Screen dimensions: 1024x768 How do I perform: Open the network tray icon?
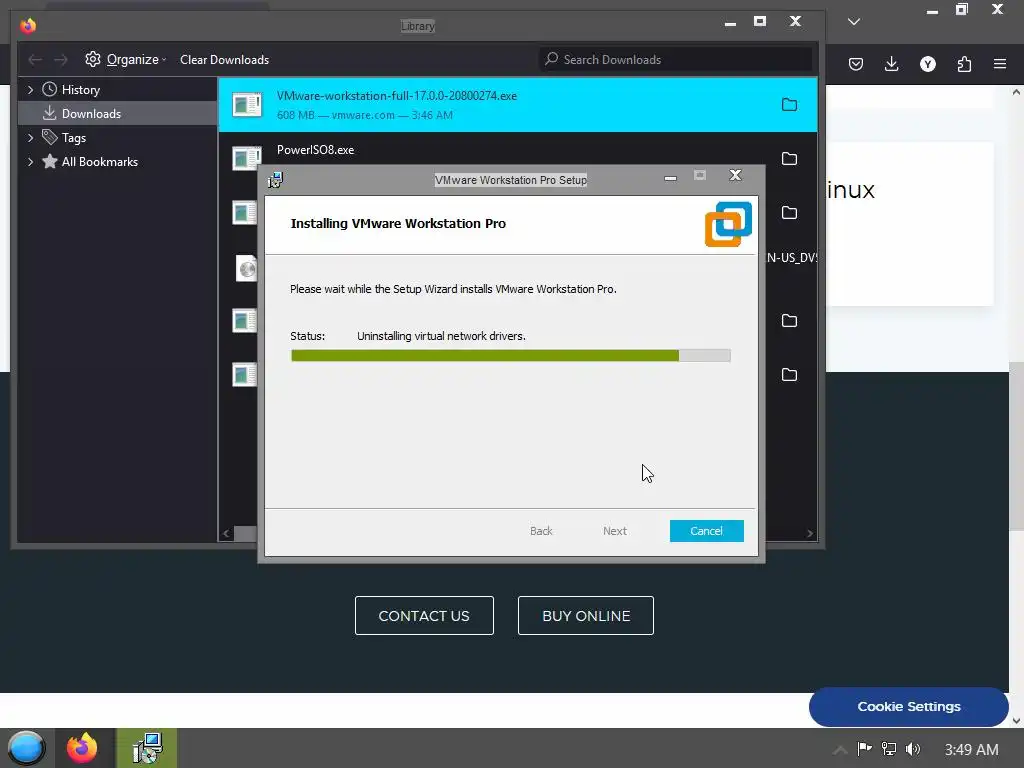[x=889, y=749]
